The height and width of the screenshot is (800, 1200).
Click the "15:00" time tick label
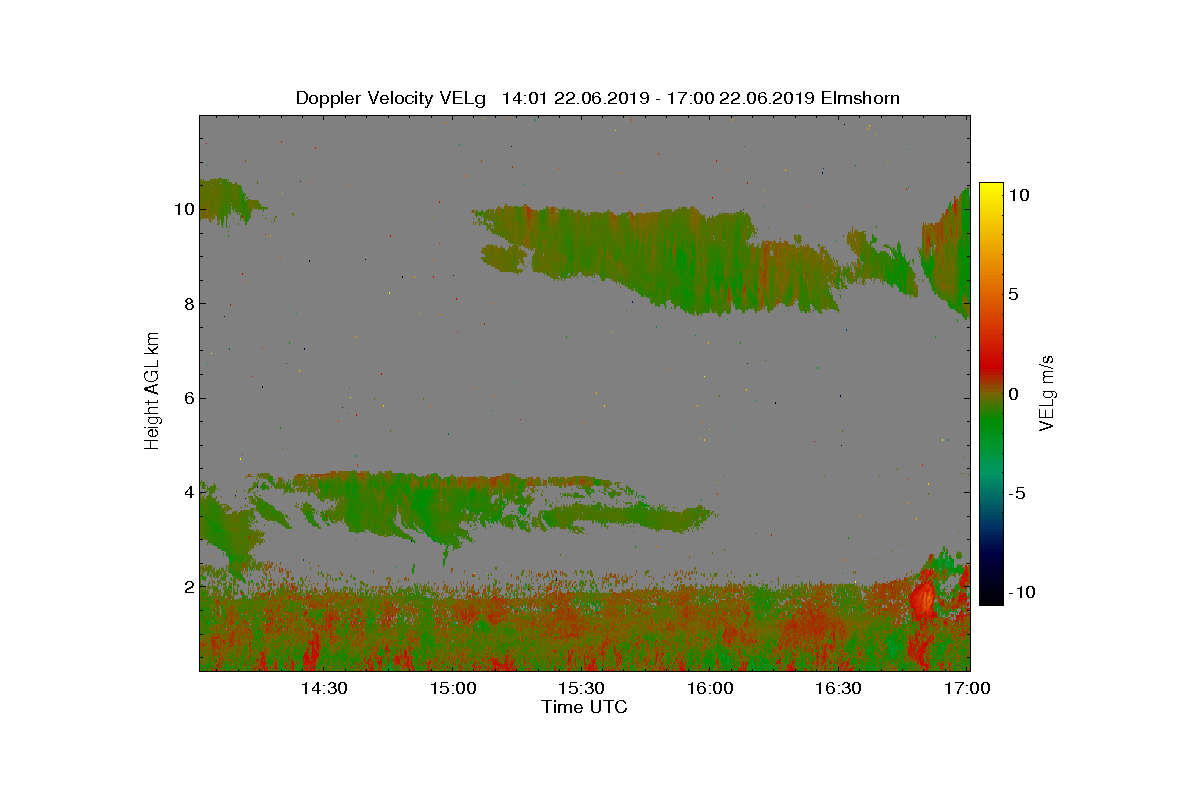coord(452,689)
